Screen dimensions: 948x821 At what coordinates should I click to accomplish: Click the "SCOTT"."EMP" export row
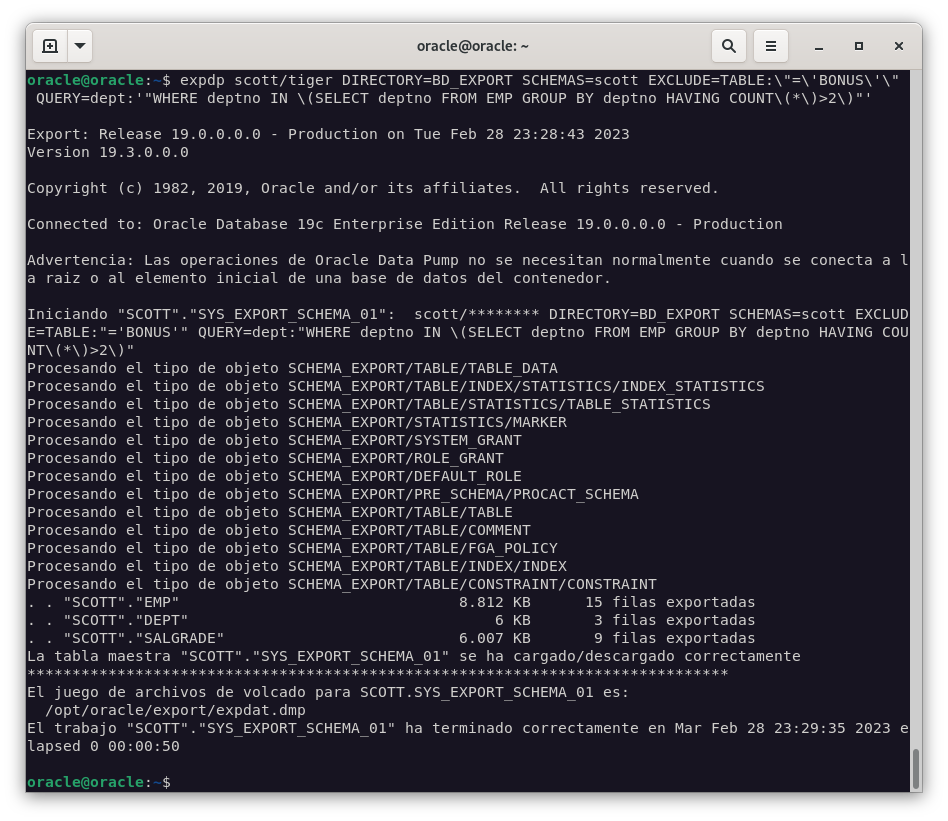click(x=390, y=602)
